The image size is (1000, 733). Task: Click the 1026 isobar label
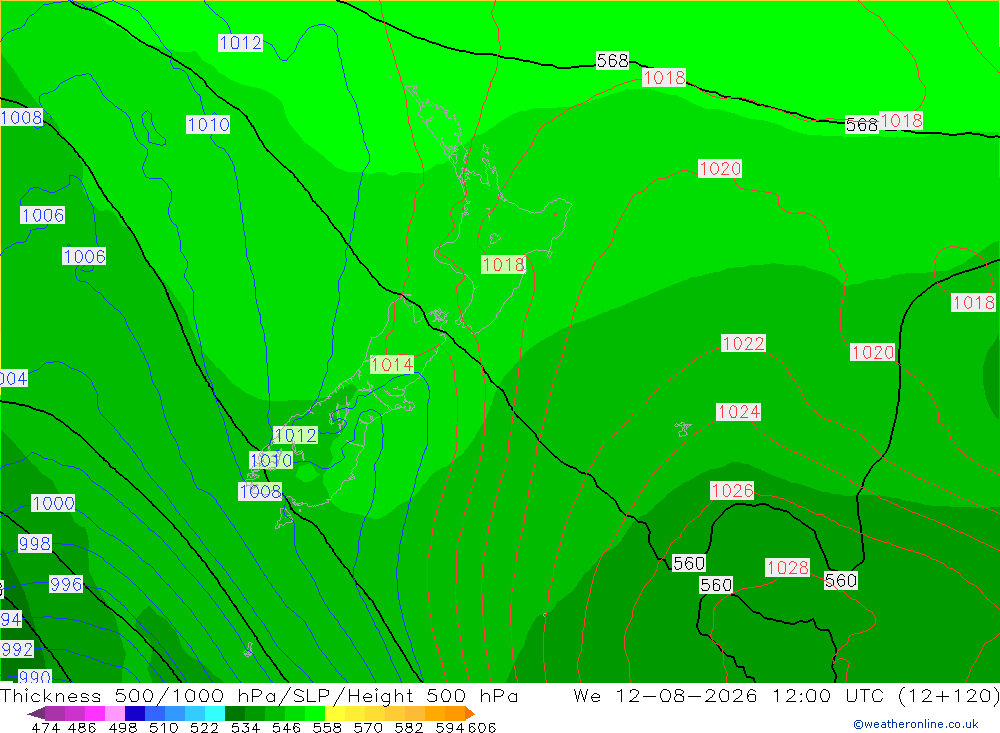(732, 490)
